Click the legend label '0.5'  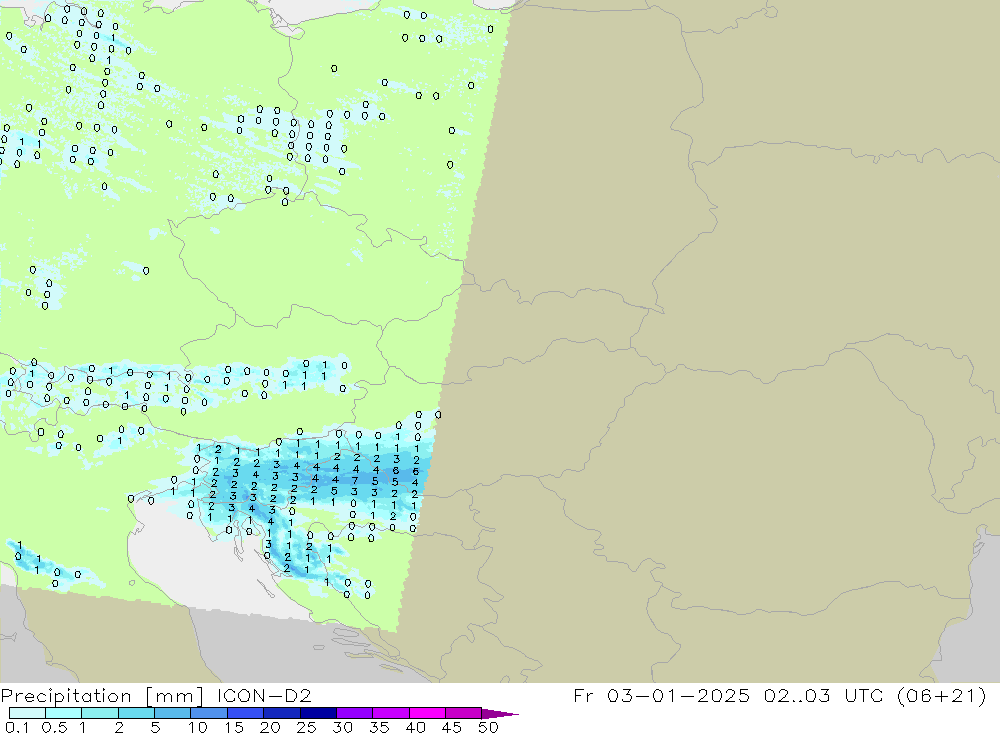(x=54, y=727)
